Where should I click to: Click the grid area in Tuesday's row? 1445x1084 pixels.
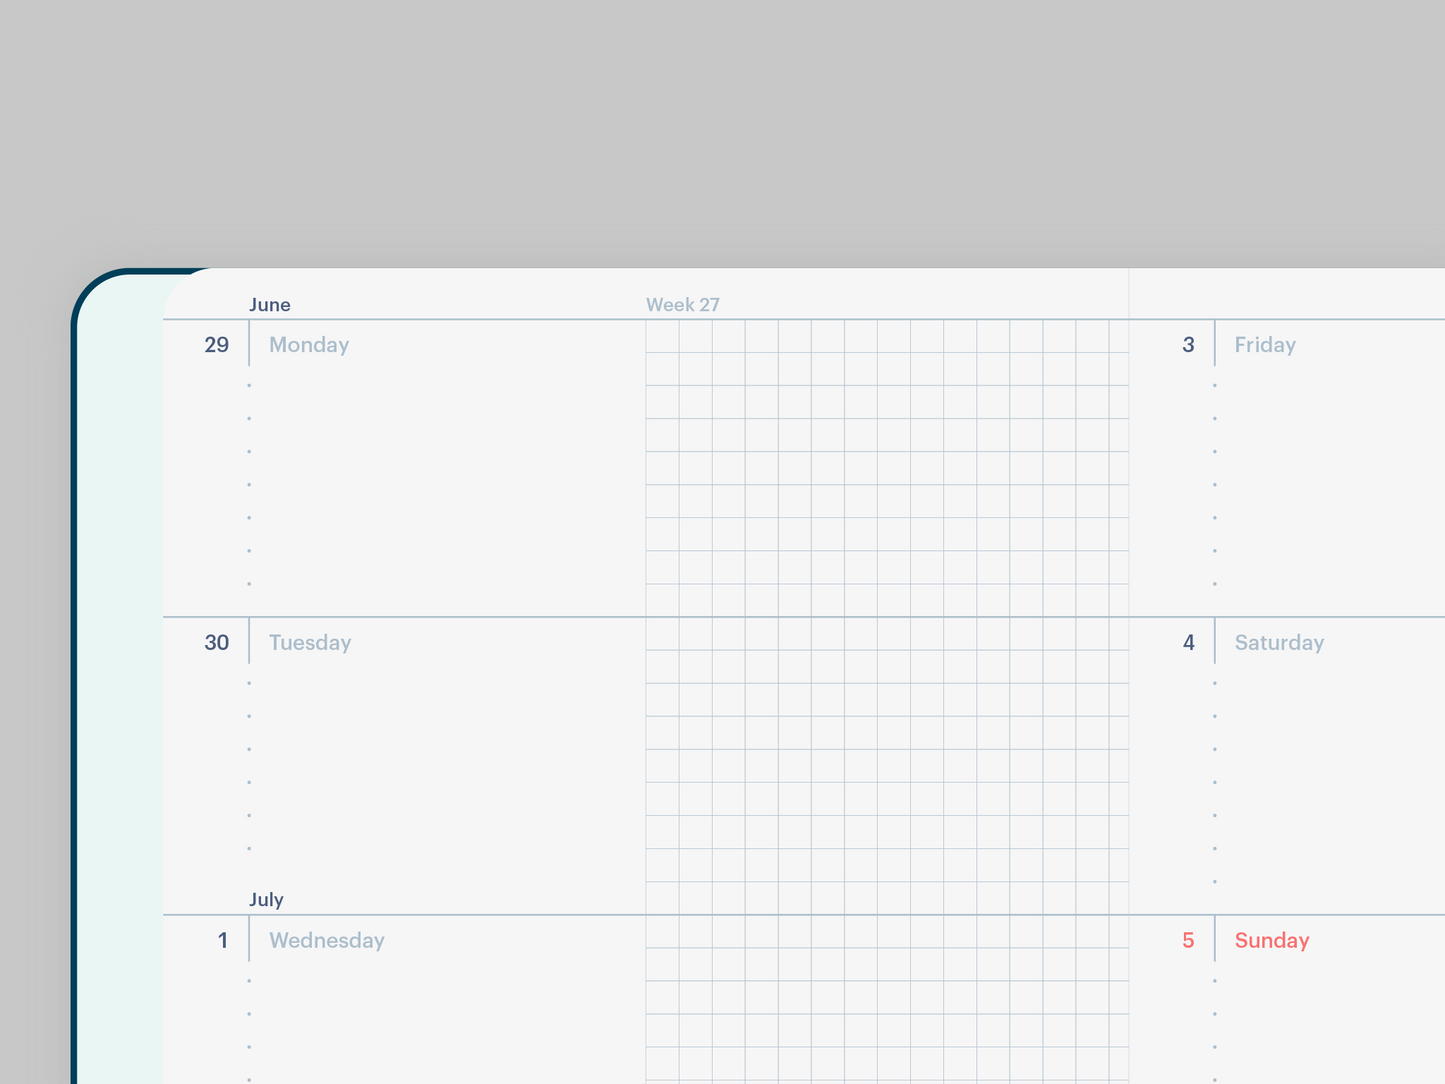point(887,766)
